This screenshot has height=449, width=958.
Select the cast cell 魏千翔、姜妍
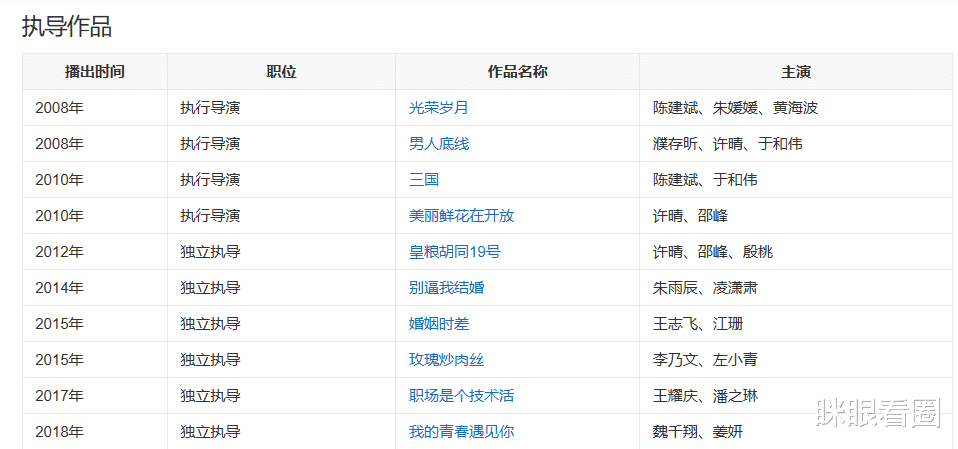(698, 432)
